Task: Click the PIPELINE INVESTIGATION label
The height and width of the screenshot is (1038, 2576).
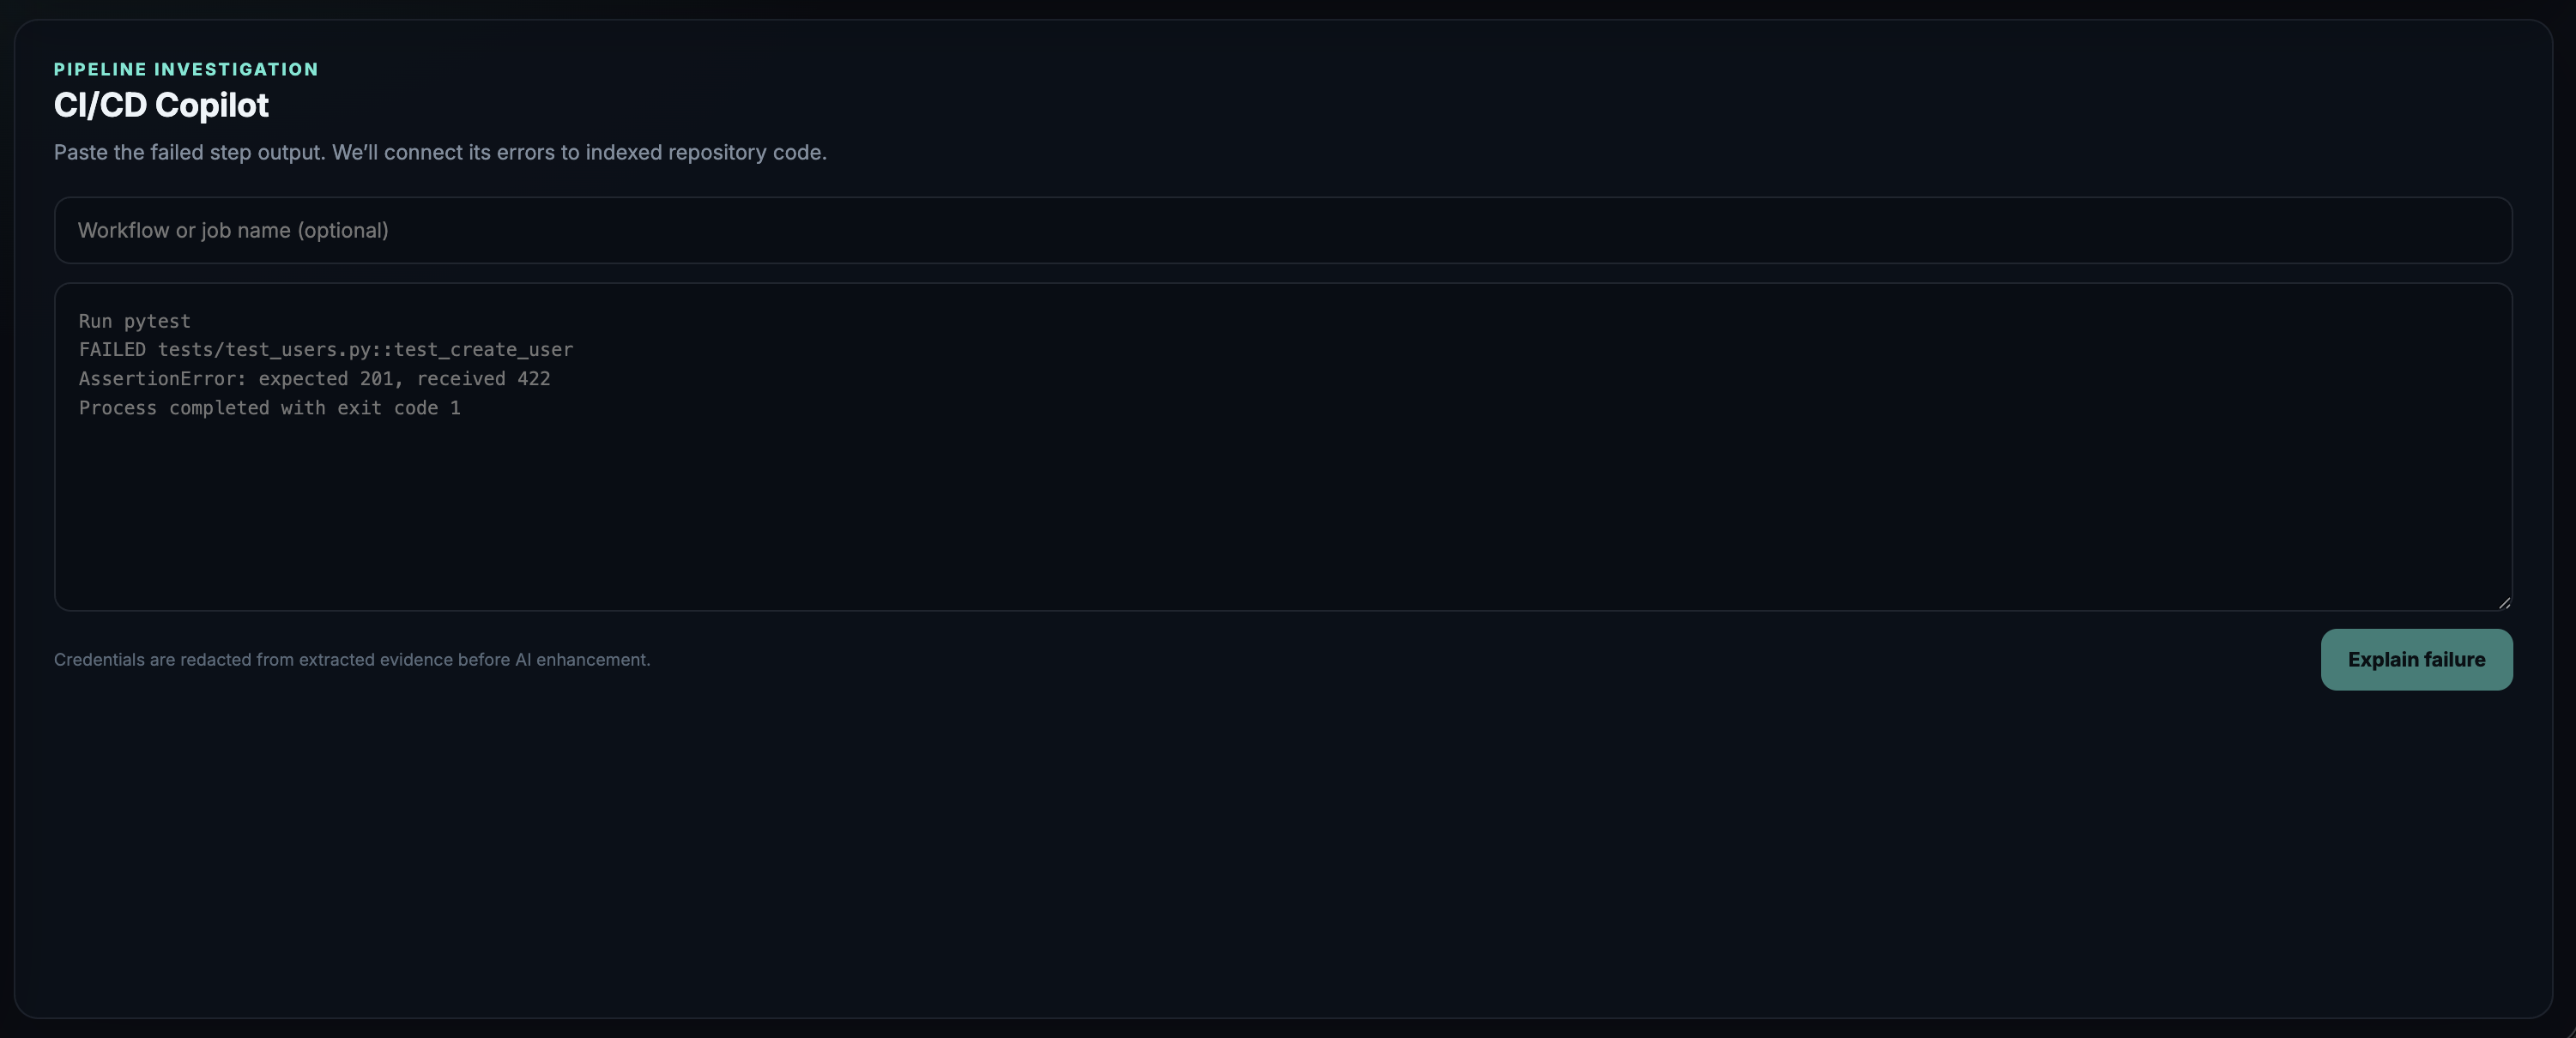Action: [186, 69]
